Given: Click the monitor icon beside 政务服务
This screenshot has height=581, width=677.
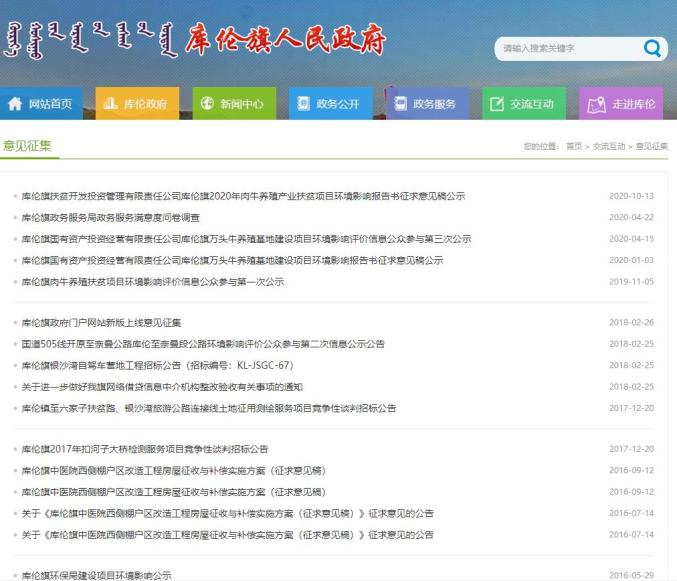Looking at the screenshot, I should (401, 104).
